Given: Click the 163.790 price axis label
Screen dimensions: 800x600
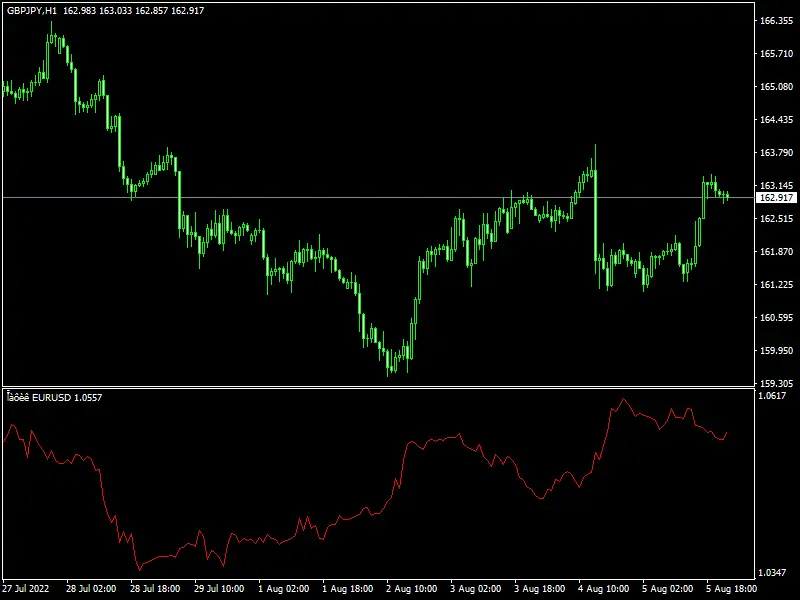Looking at the screenshot, I should [777, 153].
